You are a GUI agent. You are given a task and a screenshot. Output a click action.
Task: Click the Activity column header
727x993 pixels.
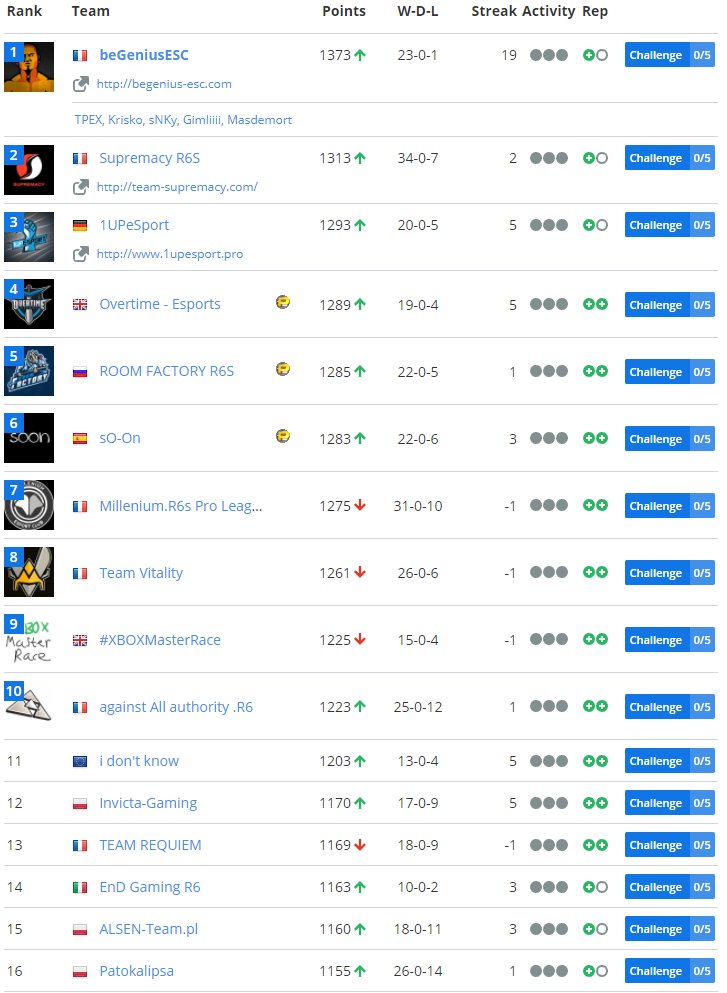coord(549,11)
